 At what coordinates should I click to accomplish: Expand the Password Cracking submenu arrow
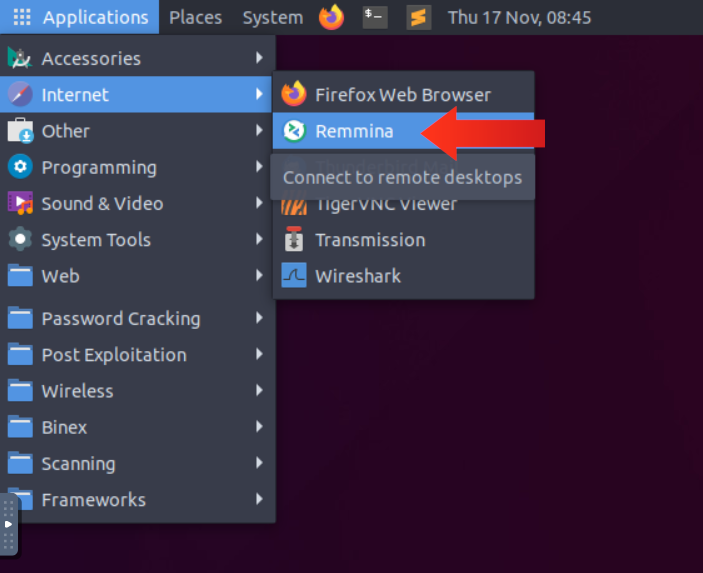click(260, 319)
